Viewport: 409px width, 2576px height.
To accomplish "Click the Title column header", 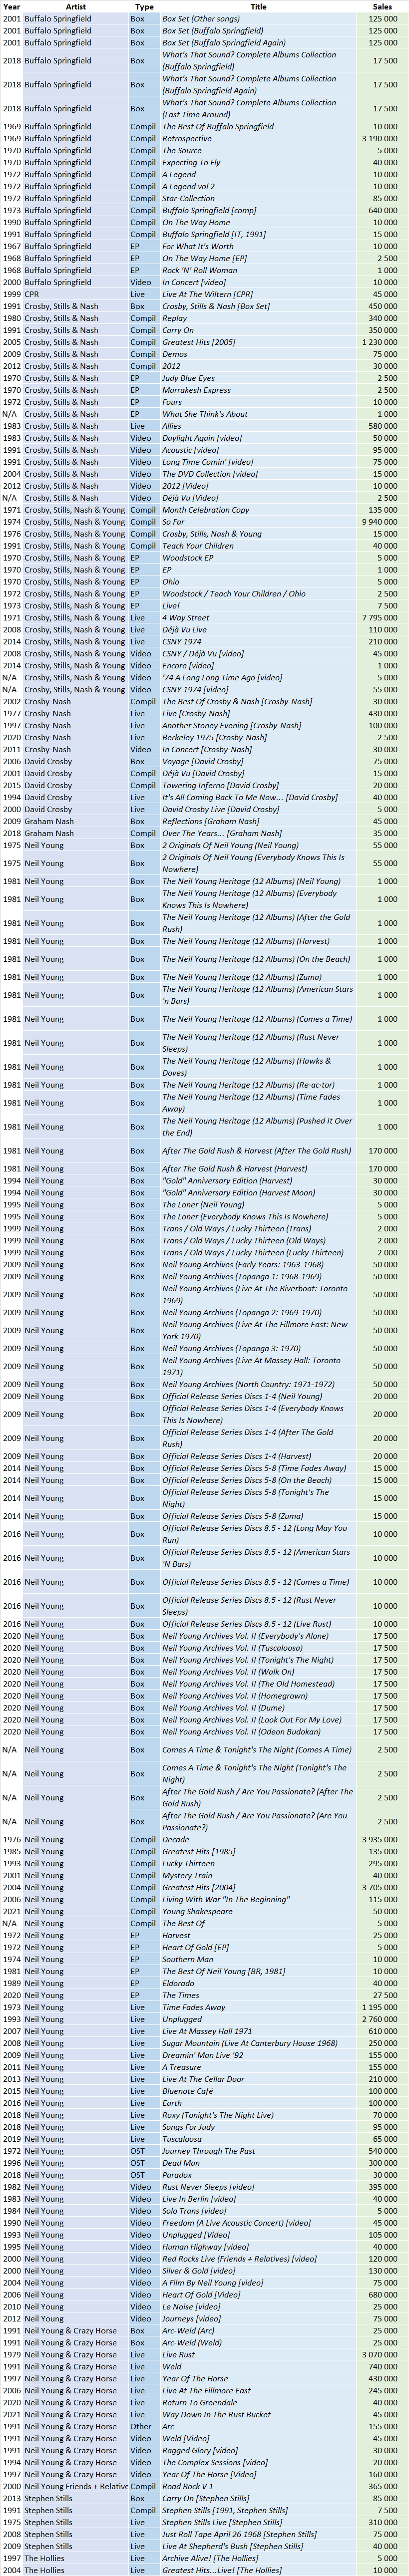I will (258, 6).
